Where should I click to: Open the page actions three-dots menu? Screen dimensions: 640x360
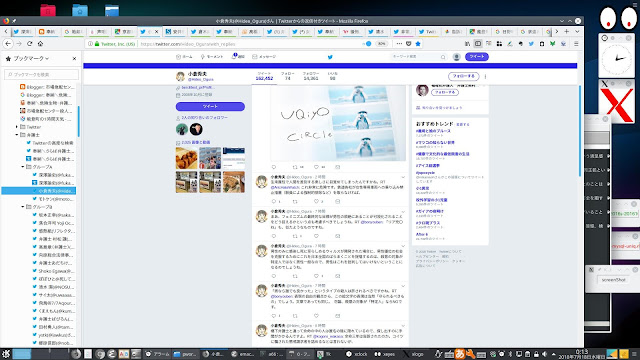pos(399,44)
